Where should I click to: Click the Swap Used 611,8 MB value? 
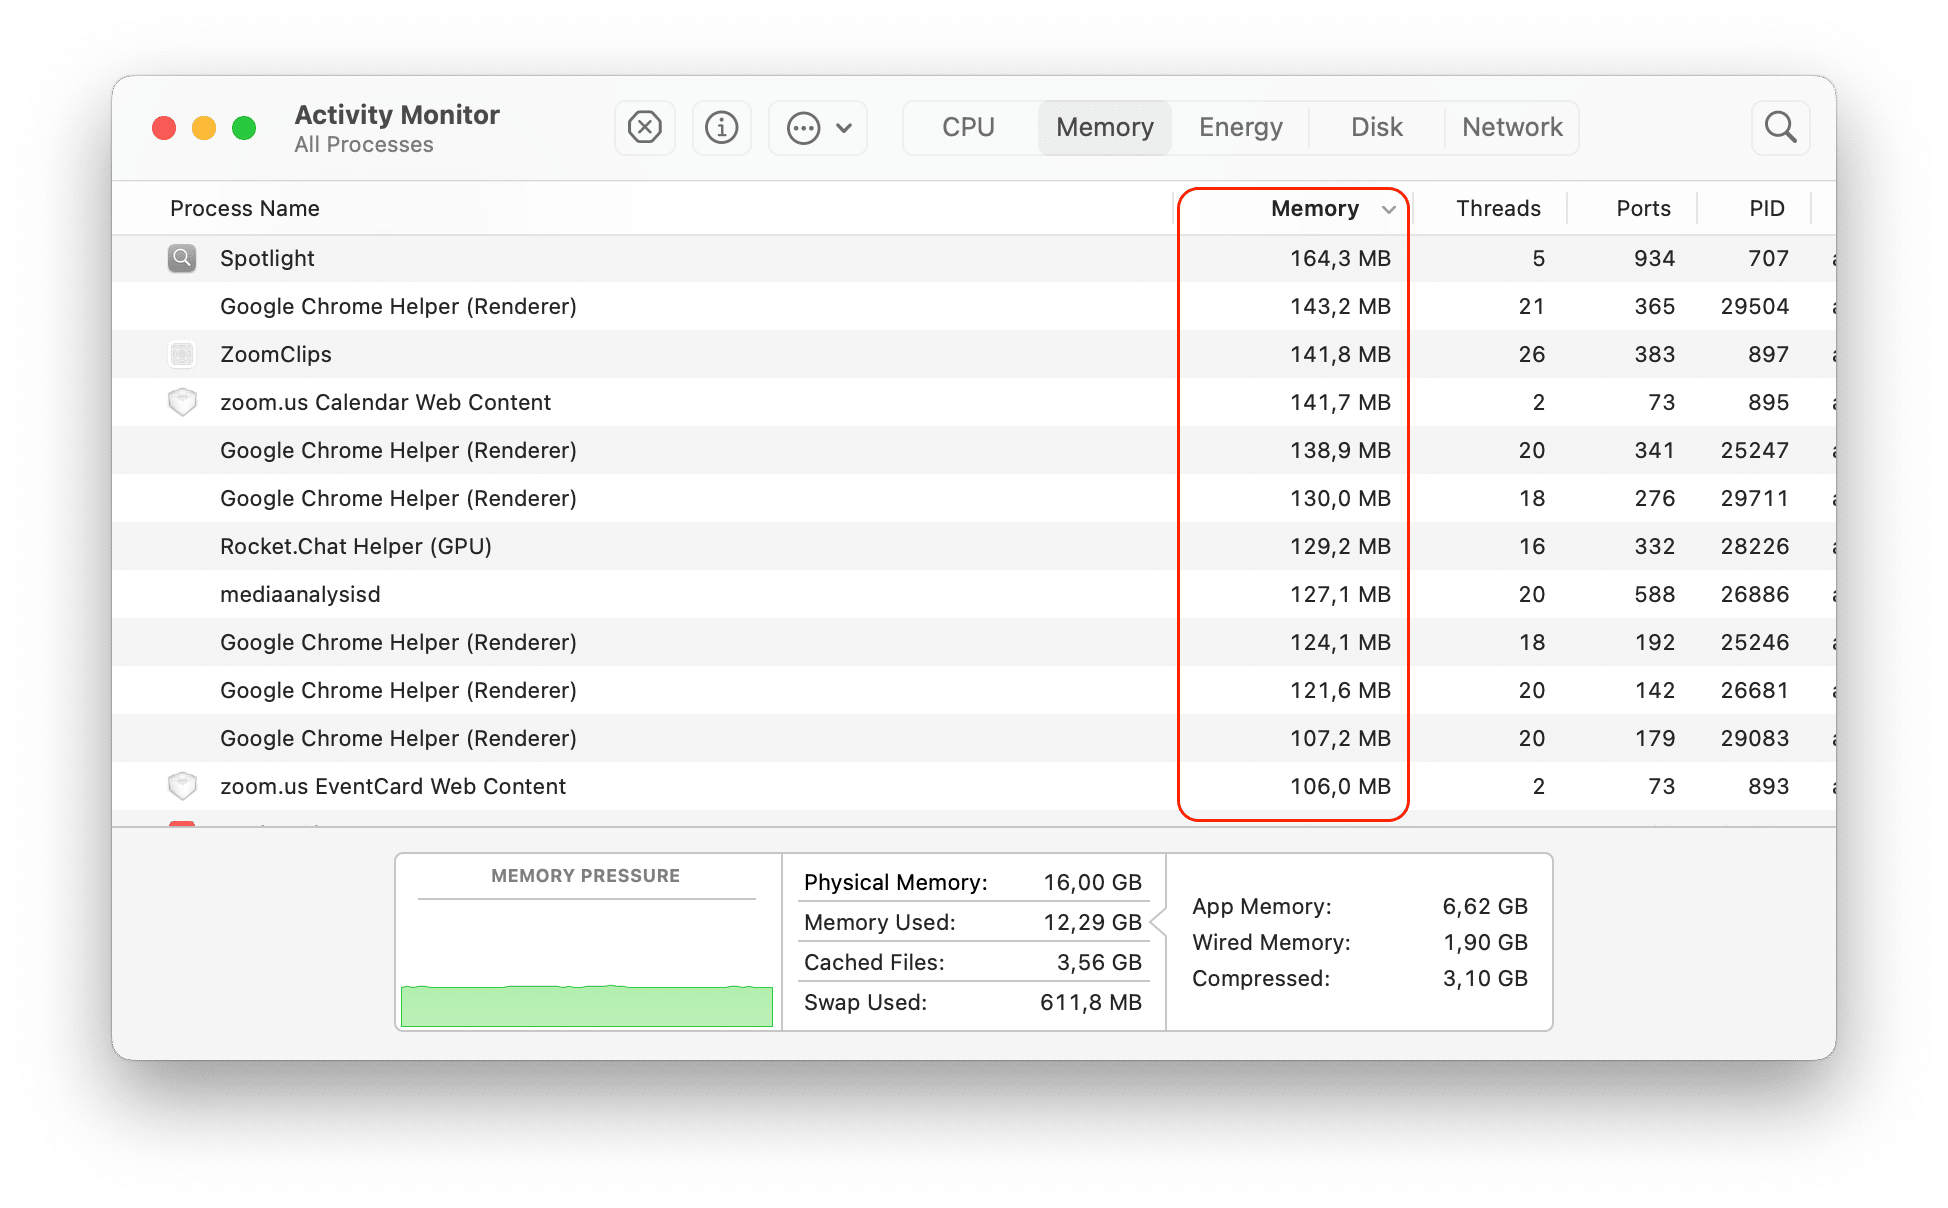pos(1091,1002)
